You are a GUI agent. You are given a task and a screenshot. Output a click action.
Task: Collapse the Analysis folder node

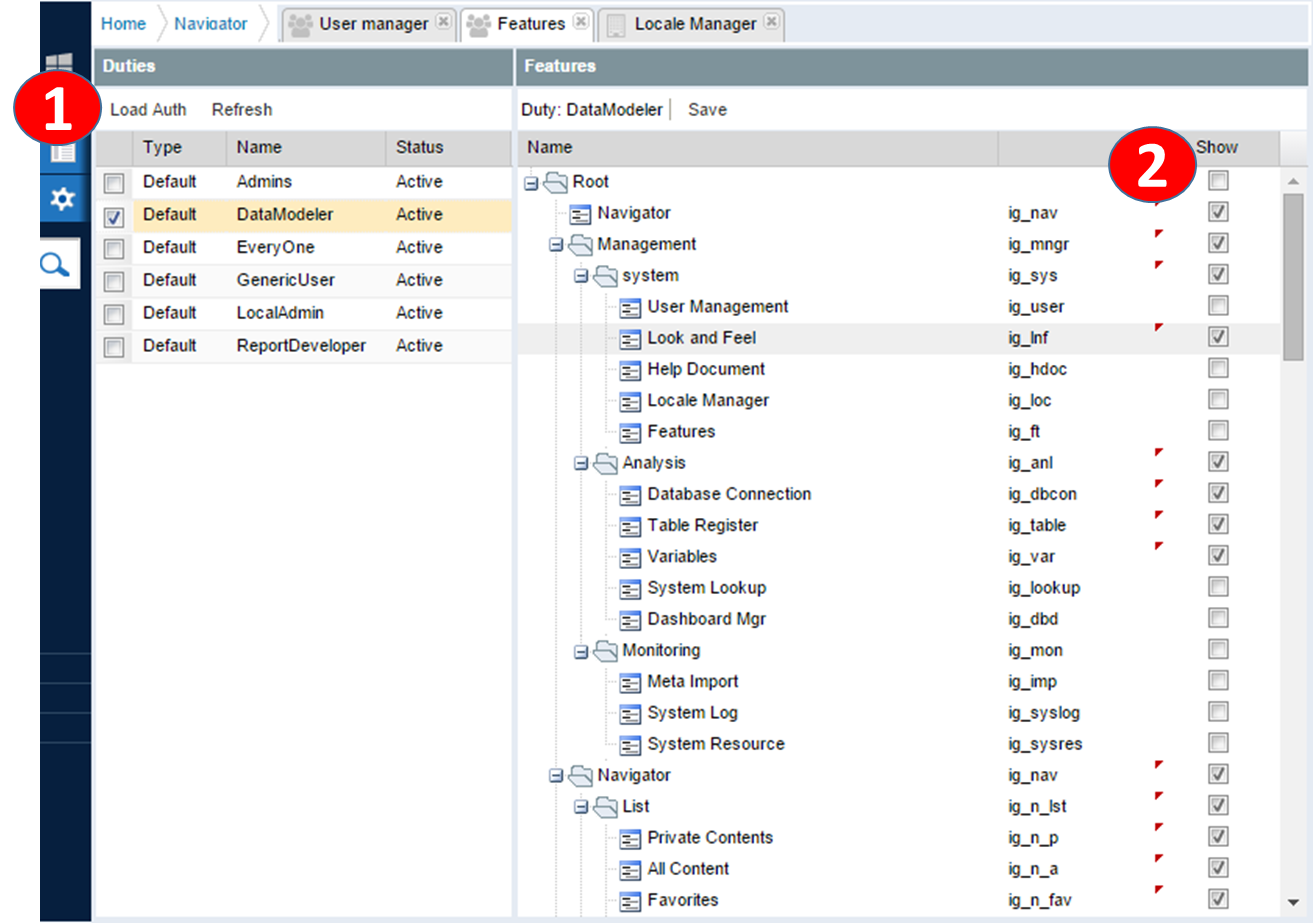pyautogui.click(x=581, y=463)
